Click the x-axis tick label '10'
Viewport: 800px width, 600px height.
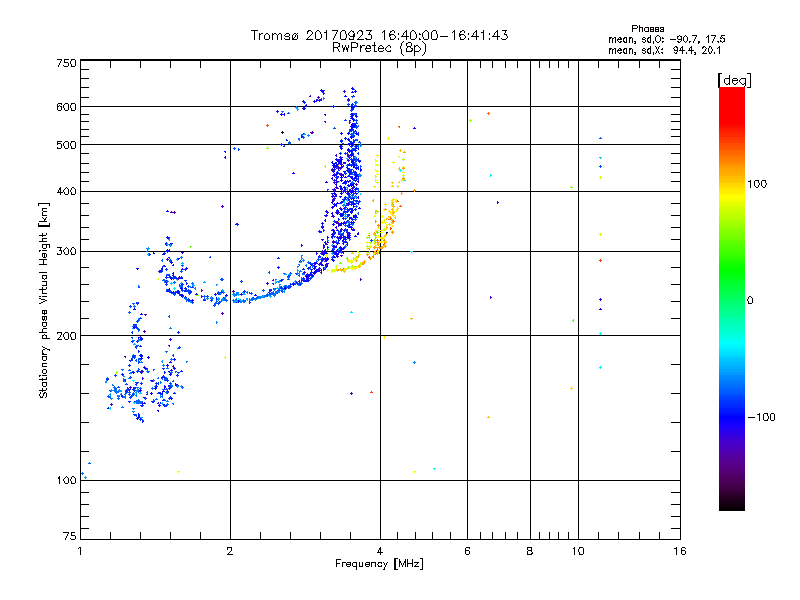(578, 551)
